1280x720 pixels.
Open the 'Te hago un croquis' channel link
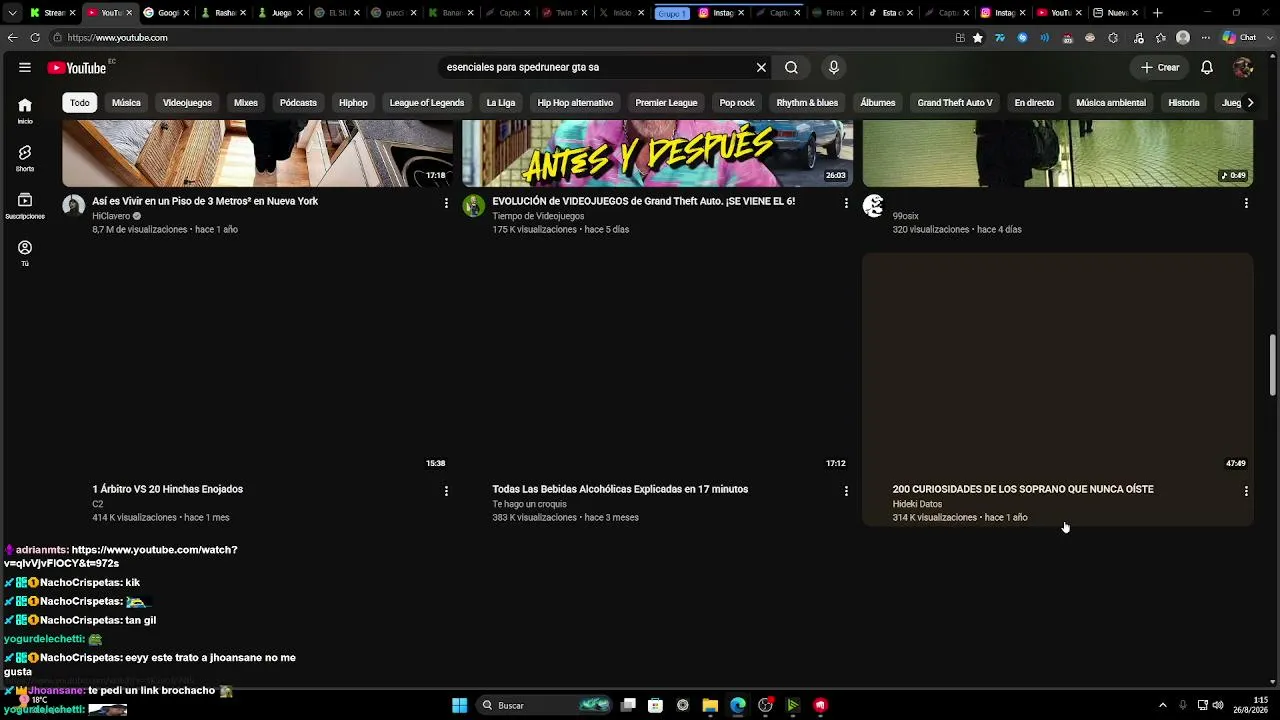click(x=529, y=504)
